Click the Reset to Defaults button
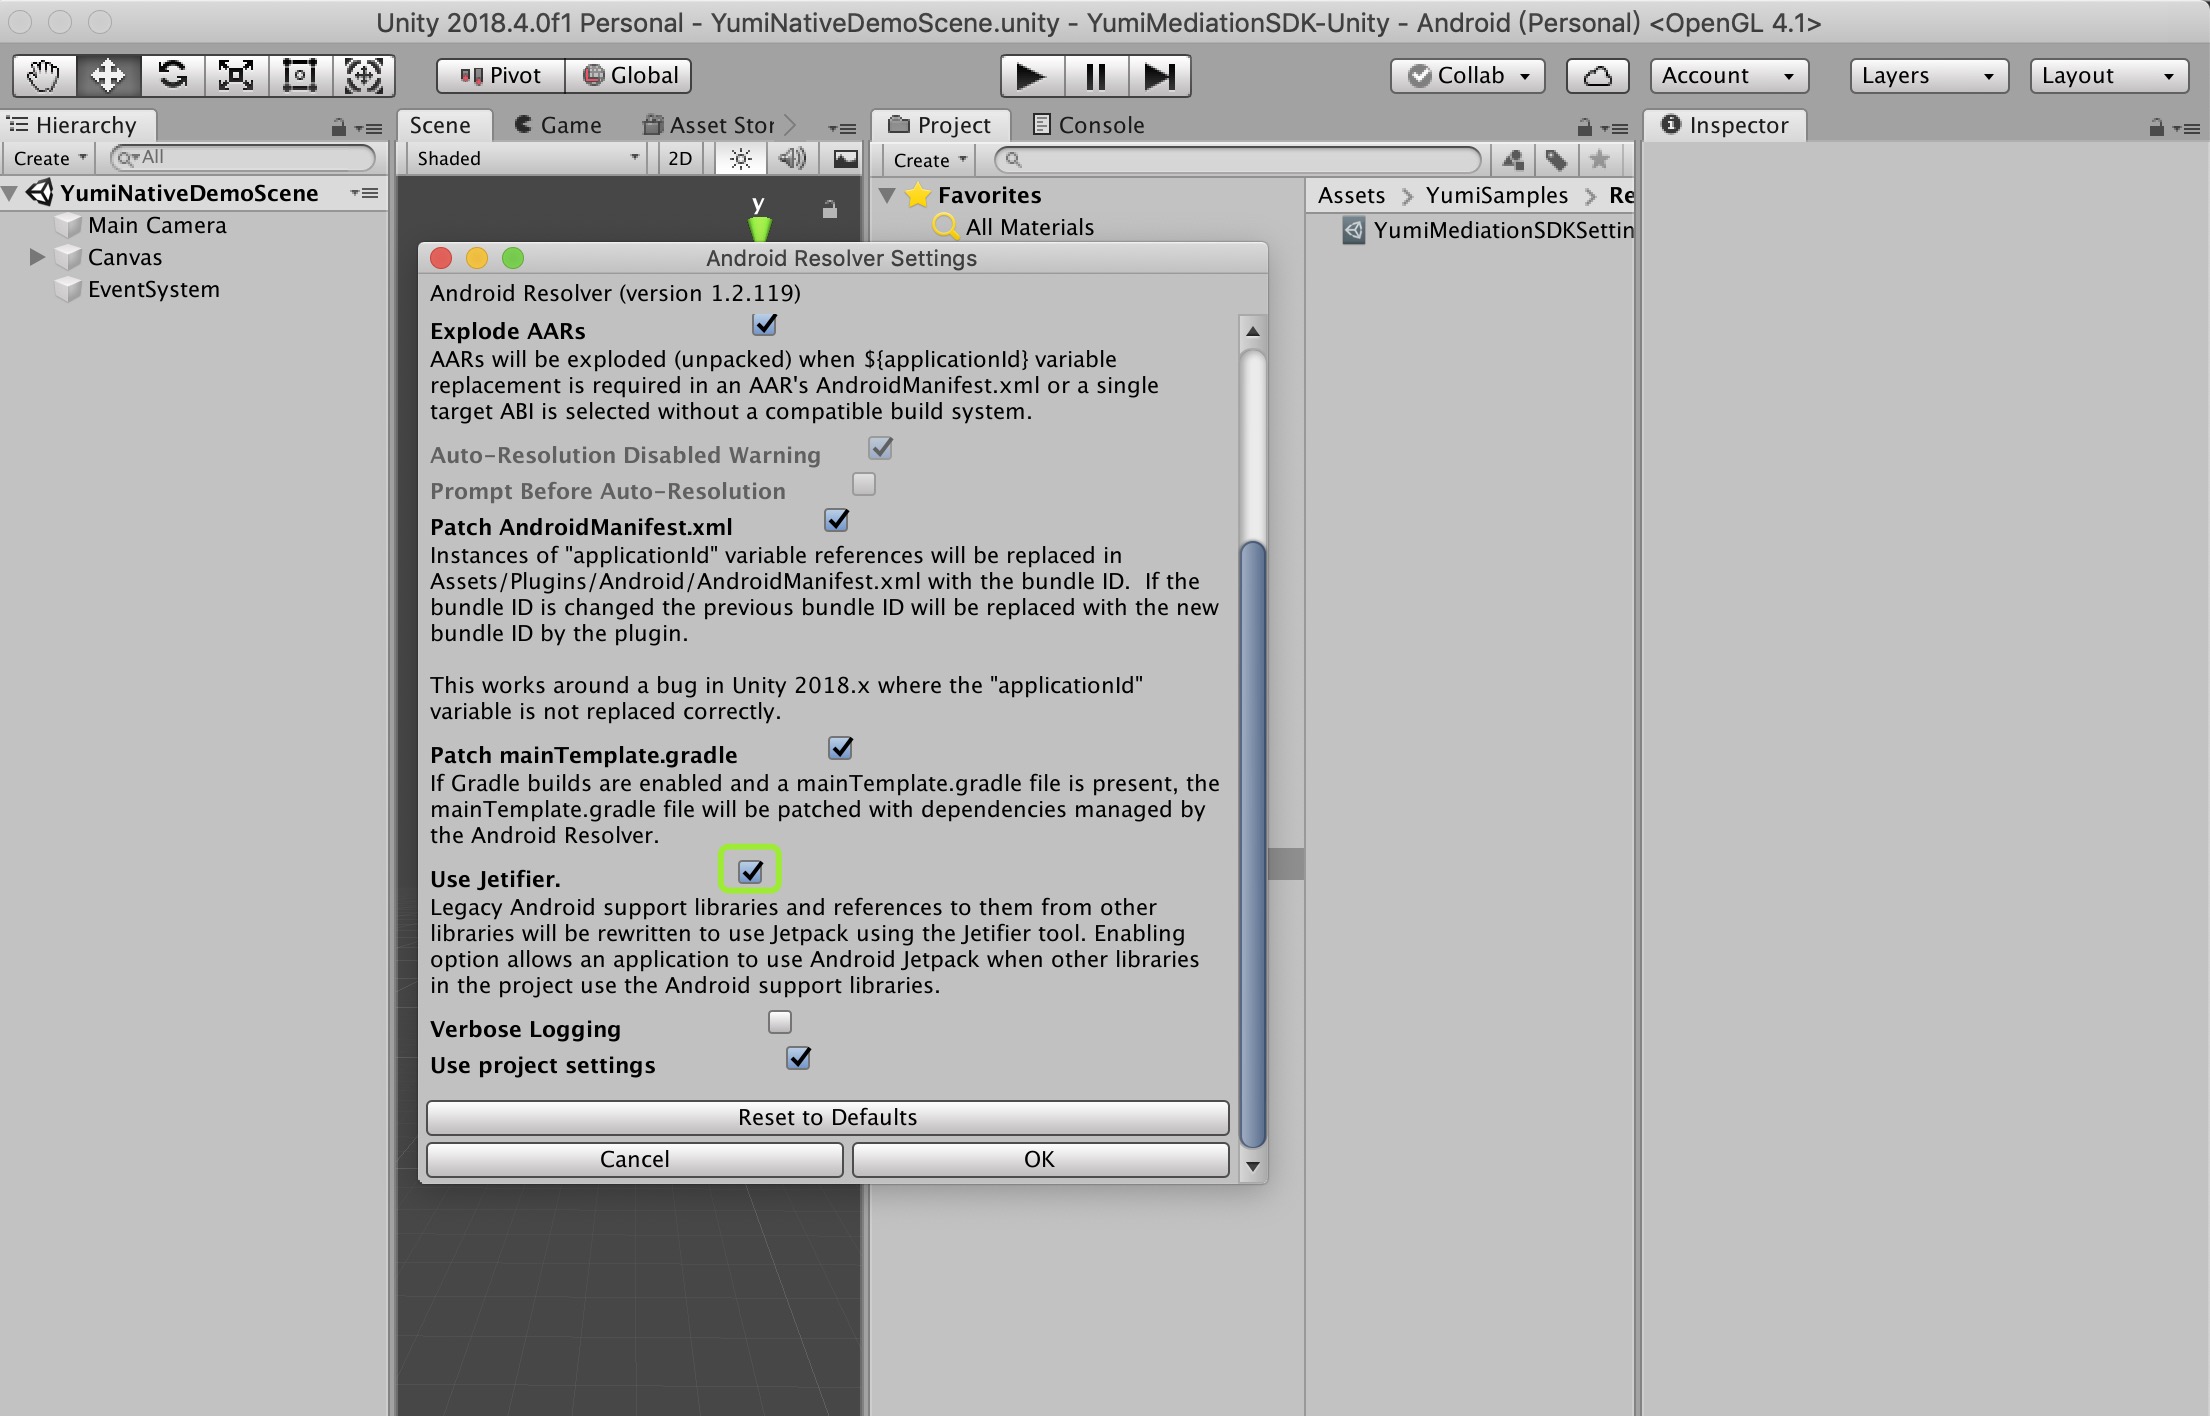 [x=827, y=1117]
